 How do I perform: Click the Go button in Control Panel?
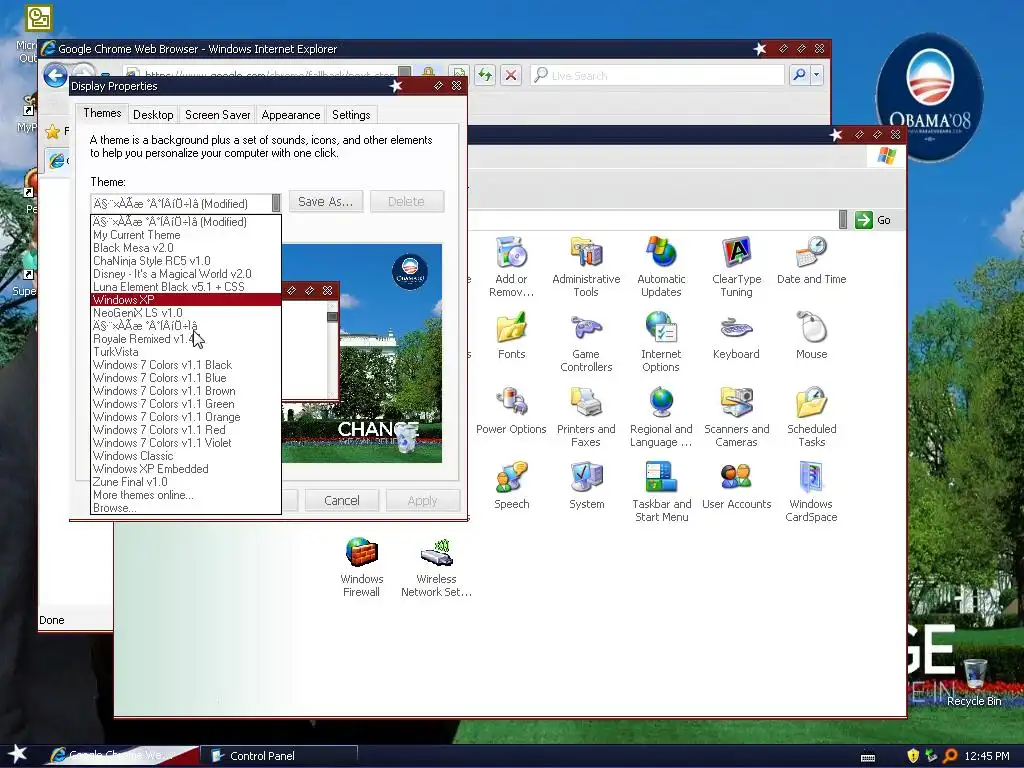click(872, 220)
